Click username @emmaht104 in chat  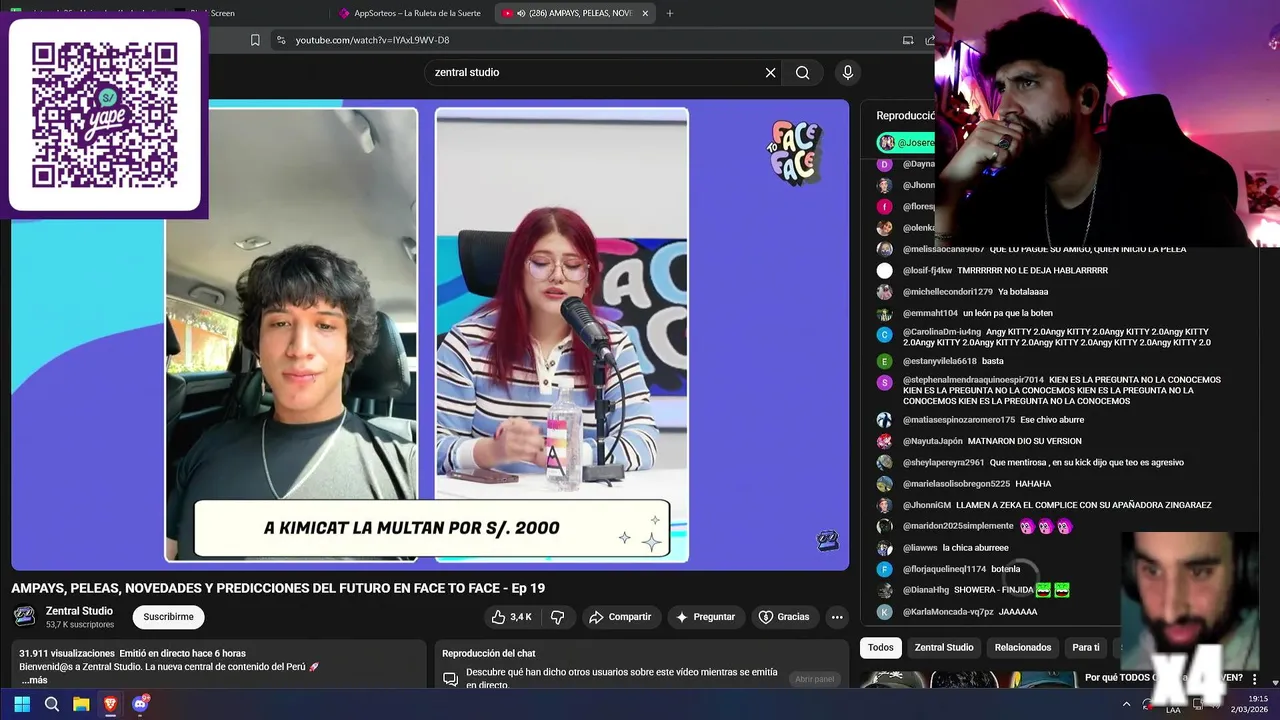pos(930,313)
